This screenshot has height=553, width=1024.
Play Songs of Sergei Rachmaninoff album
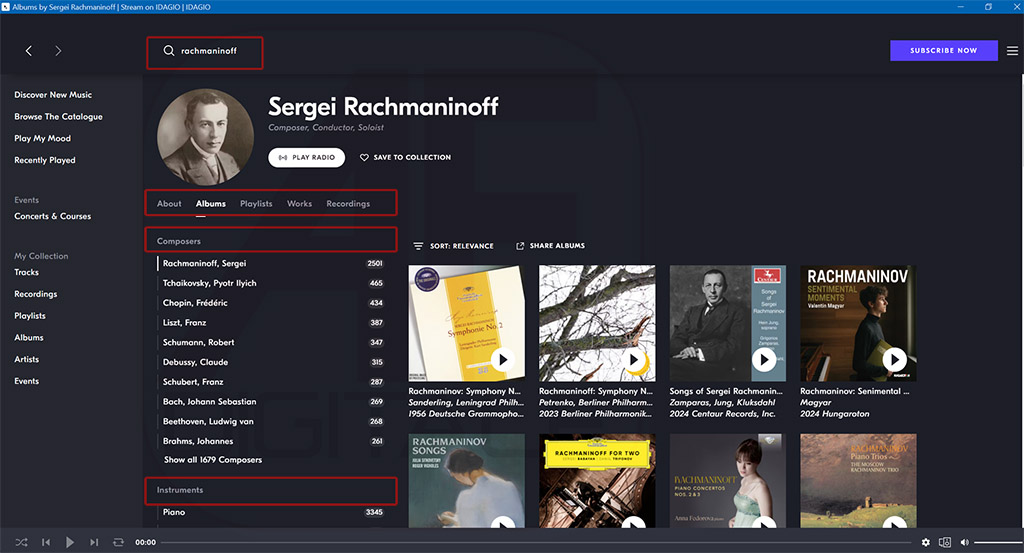click(x=763, y=359)
